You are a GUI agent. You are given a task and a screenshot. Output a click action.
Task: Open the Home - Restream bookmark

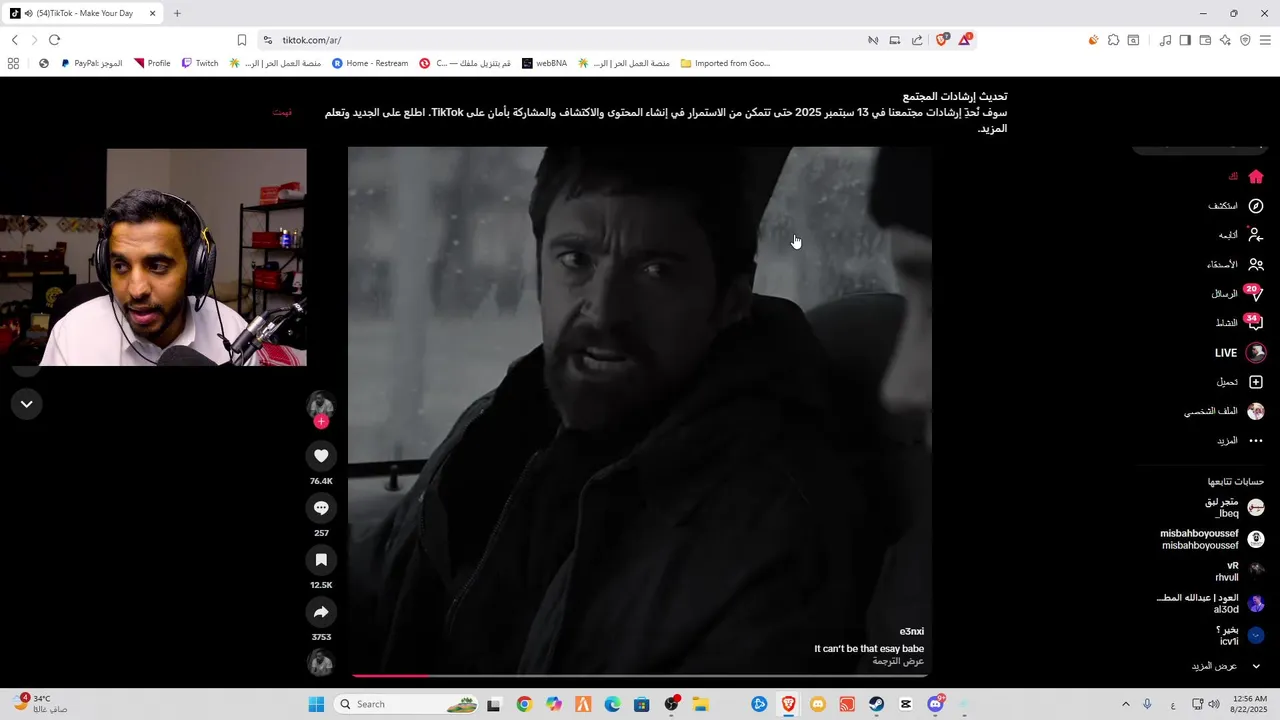pyautogui.click(x=370, y=63)
